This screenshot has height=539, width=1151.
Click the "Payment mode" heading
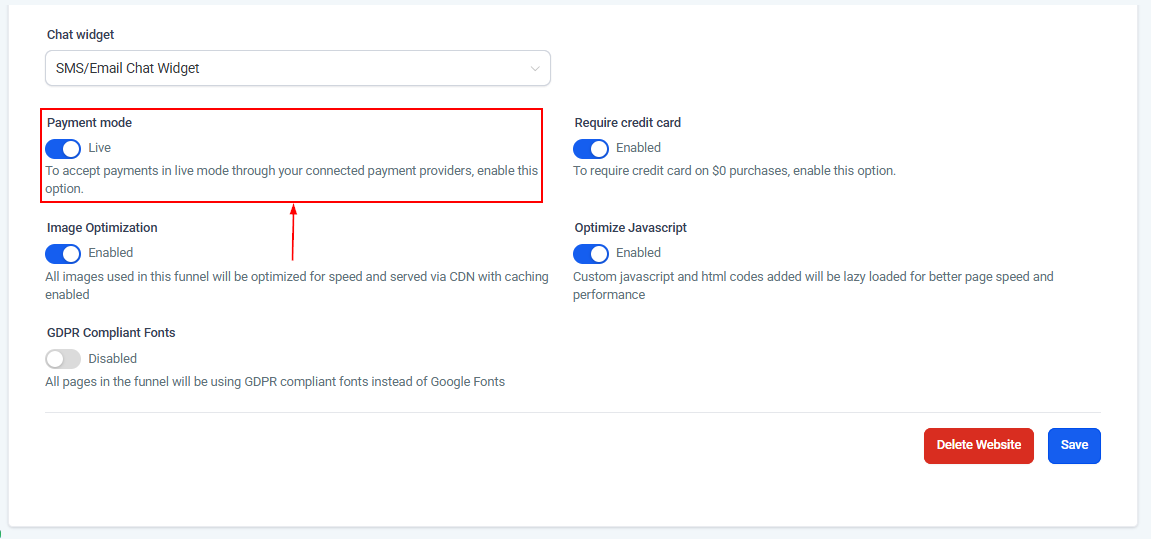tap(89, 123)
